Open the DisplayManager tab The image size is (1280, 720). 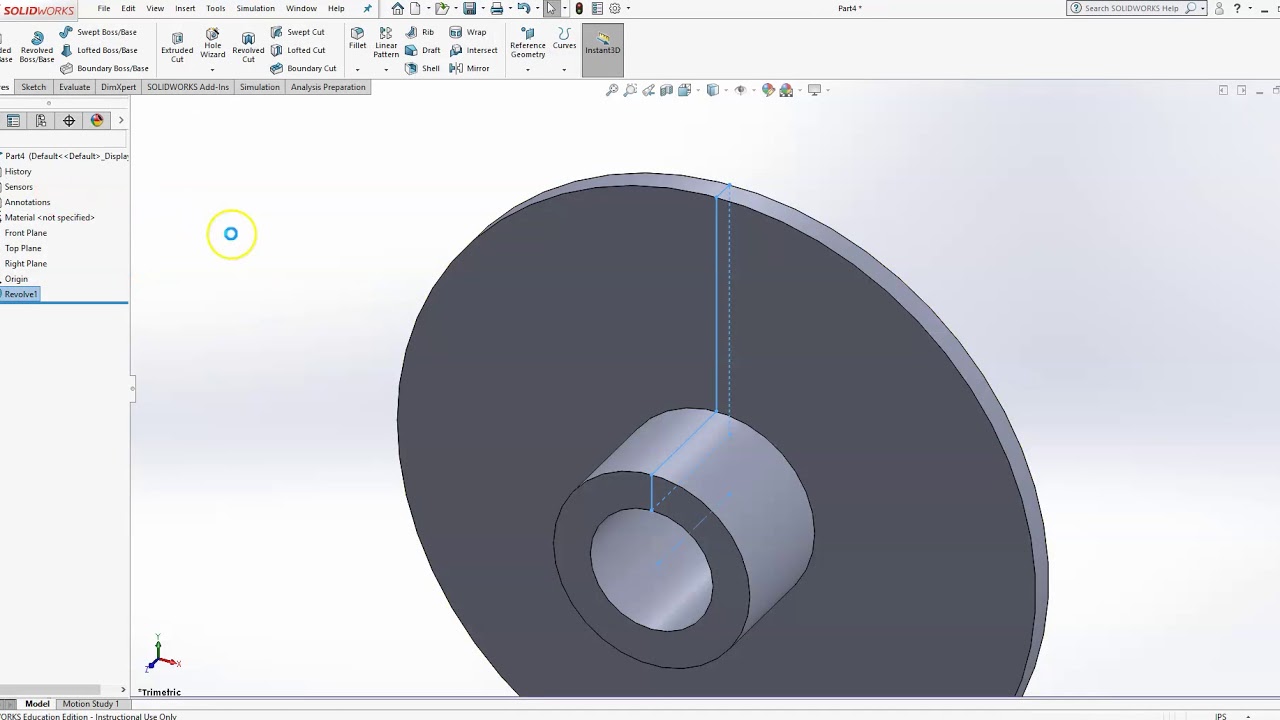[x=97, y=120]
